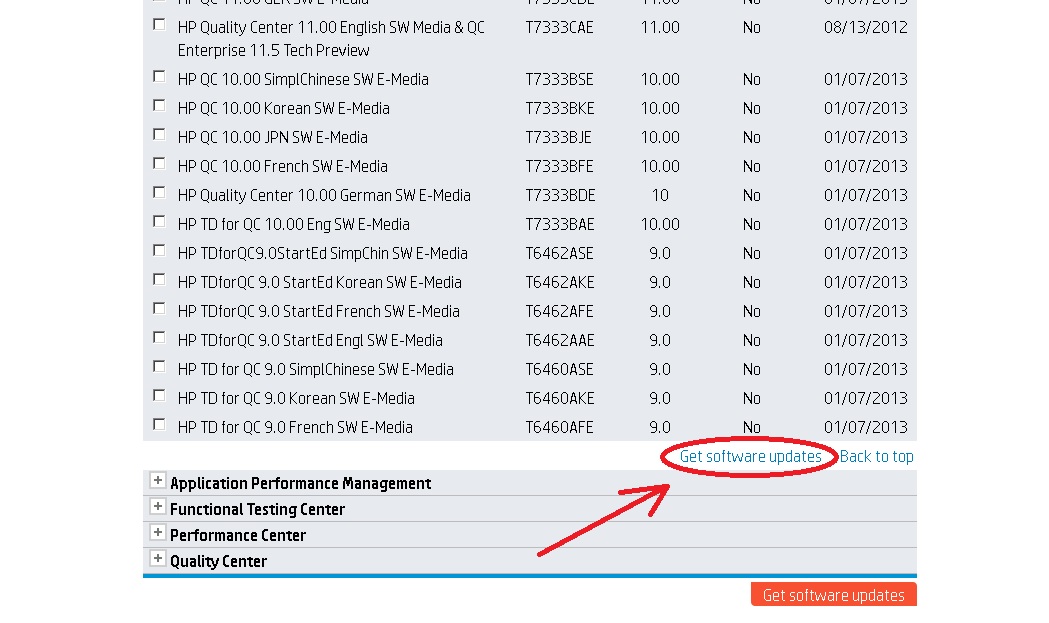Click product number T7333BKE

click(x=560, y=108)
